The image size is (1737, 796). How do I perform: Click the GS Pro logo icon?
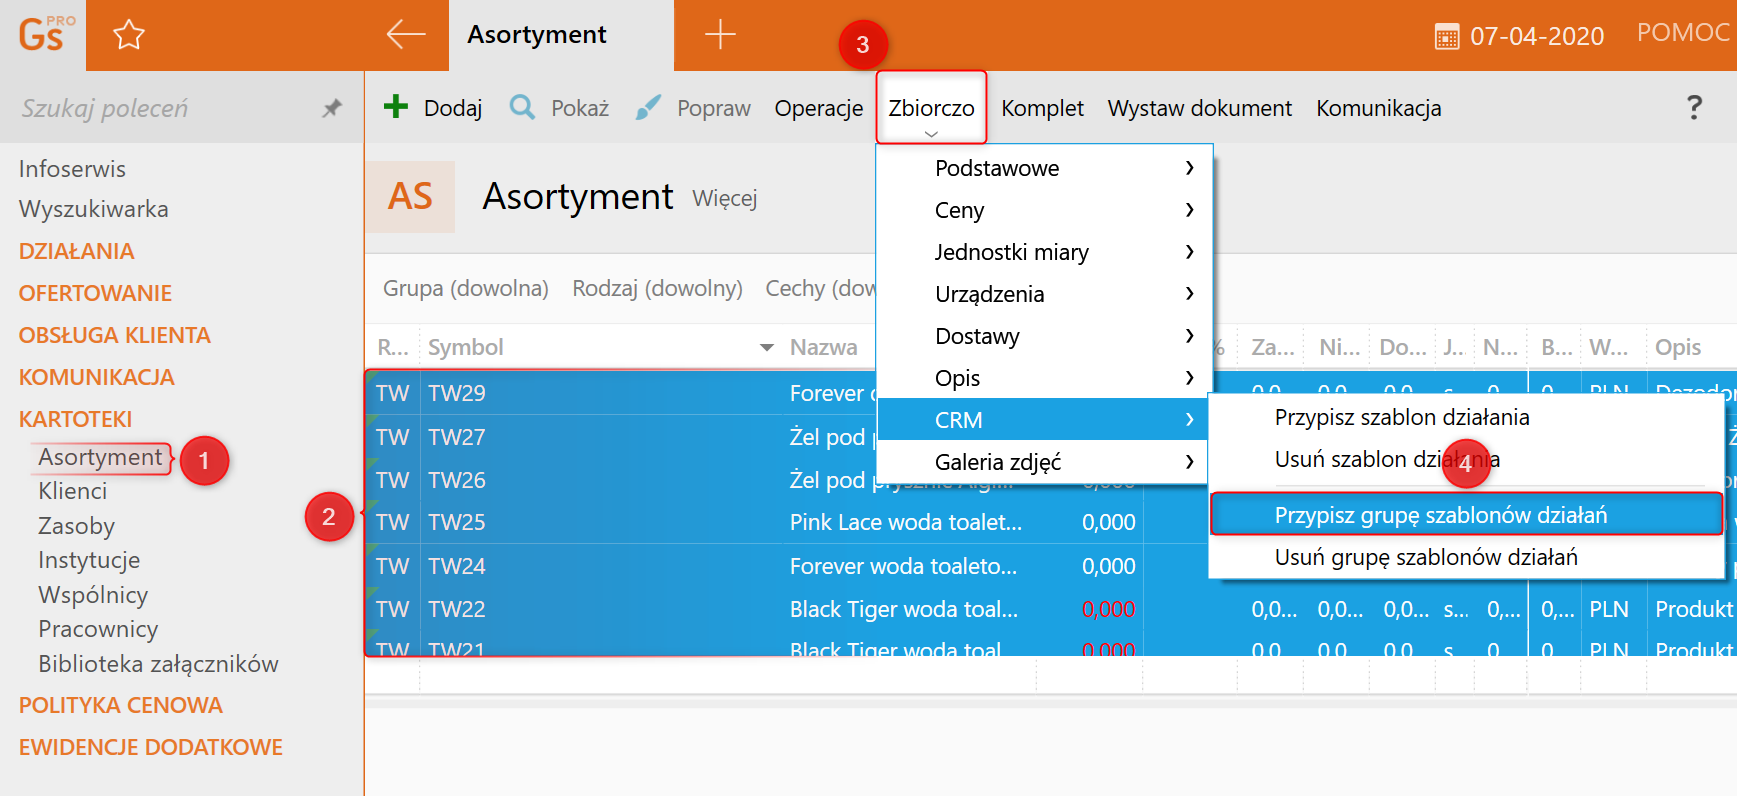pyautogui.click(x=44, y=35)
